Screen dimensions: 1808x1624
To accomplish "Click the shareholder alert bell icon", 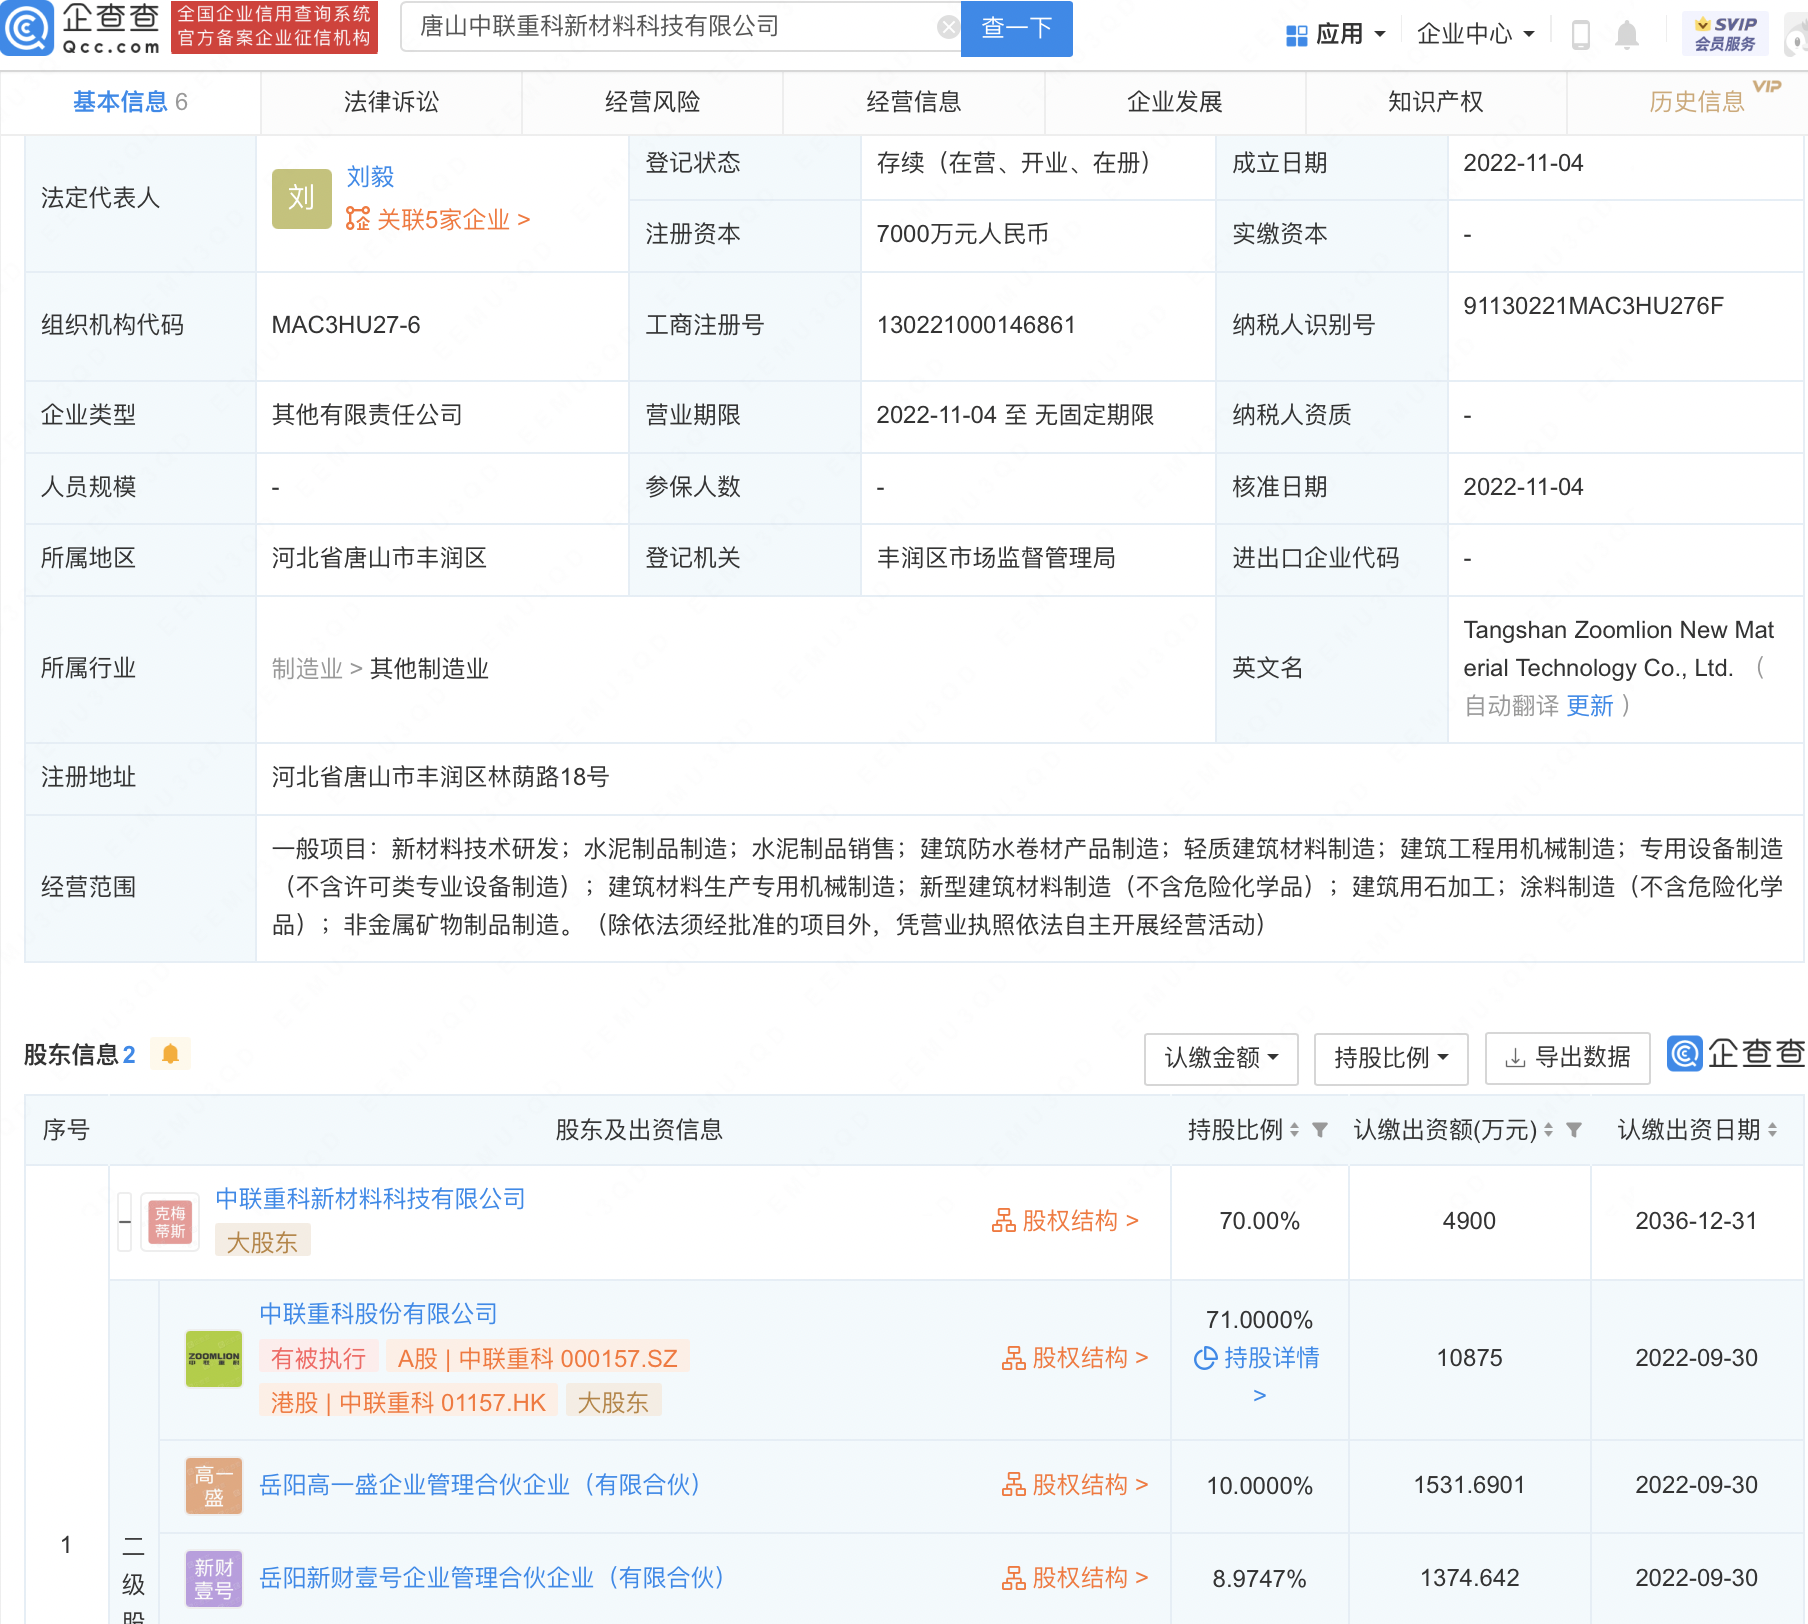I will (170, 1054).
